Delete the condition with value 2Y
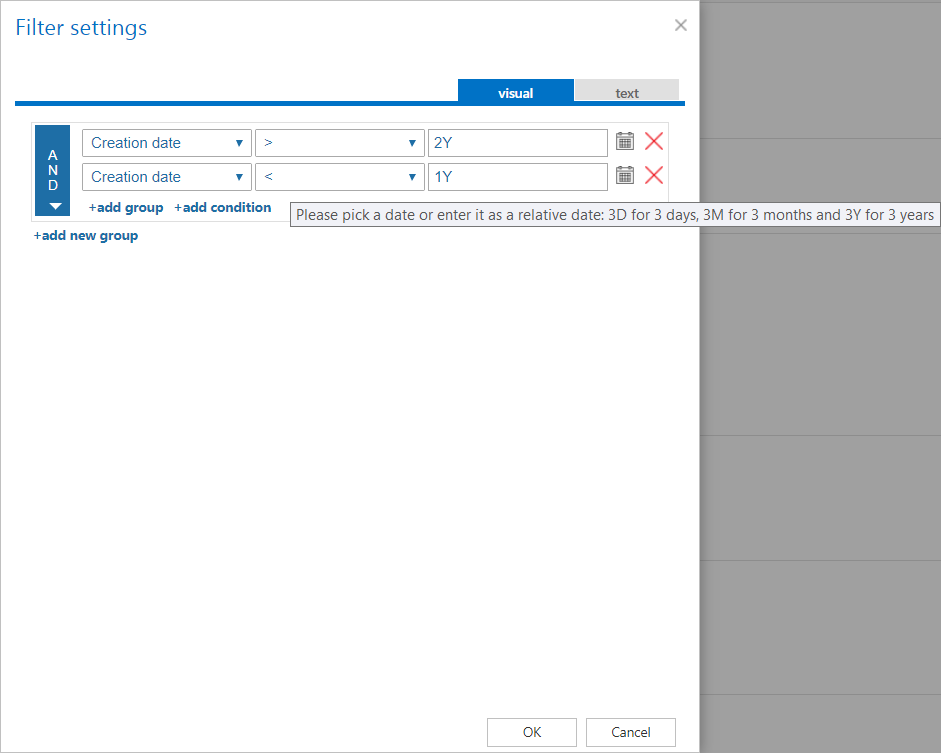The image size is (941, 753). (654, 142)
